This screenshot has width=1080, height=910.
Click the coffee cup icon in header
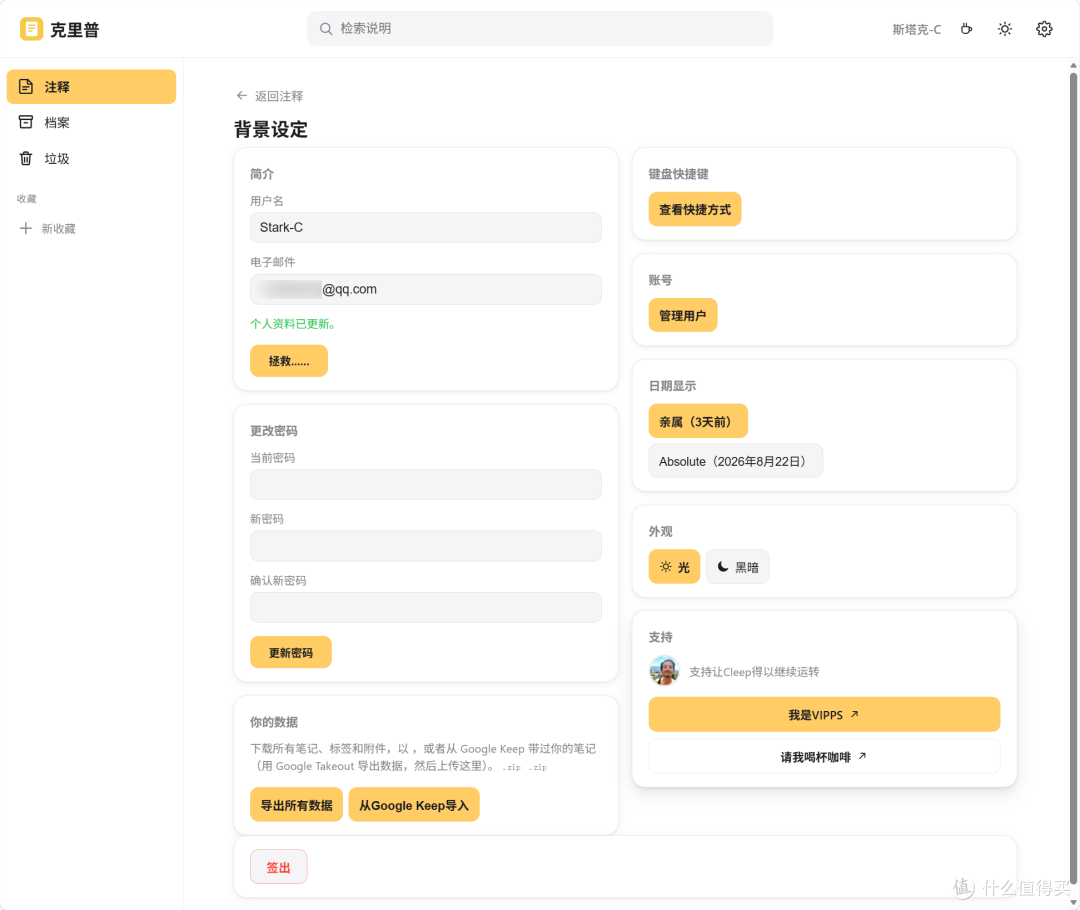pyautogui.click(x=966, y=29)
